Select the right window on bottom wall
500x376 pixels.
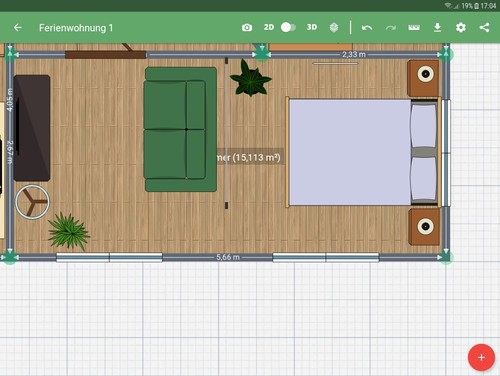pos(326,257)
